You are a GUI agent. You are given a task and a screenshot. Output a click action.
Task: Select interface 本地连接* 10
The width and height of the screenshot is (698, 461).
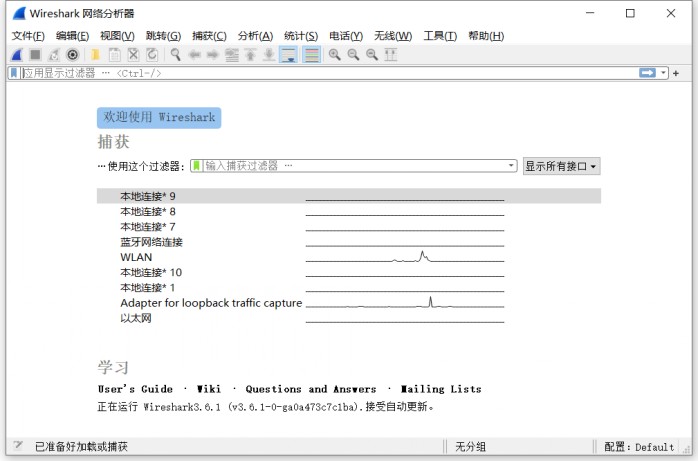pyautogui.click(x=349, y=272)
